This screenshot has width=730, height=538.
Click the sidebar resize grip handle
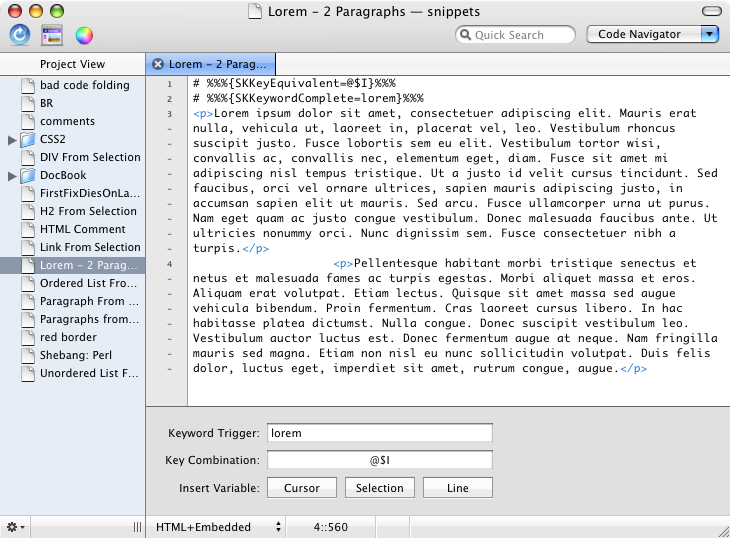(x=137, y=526)
